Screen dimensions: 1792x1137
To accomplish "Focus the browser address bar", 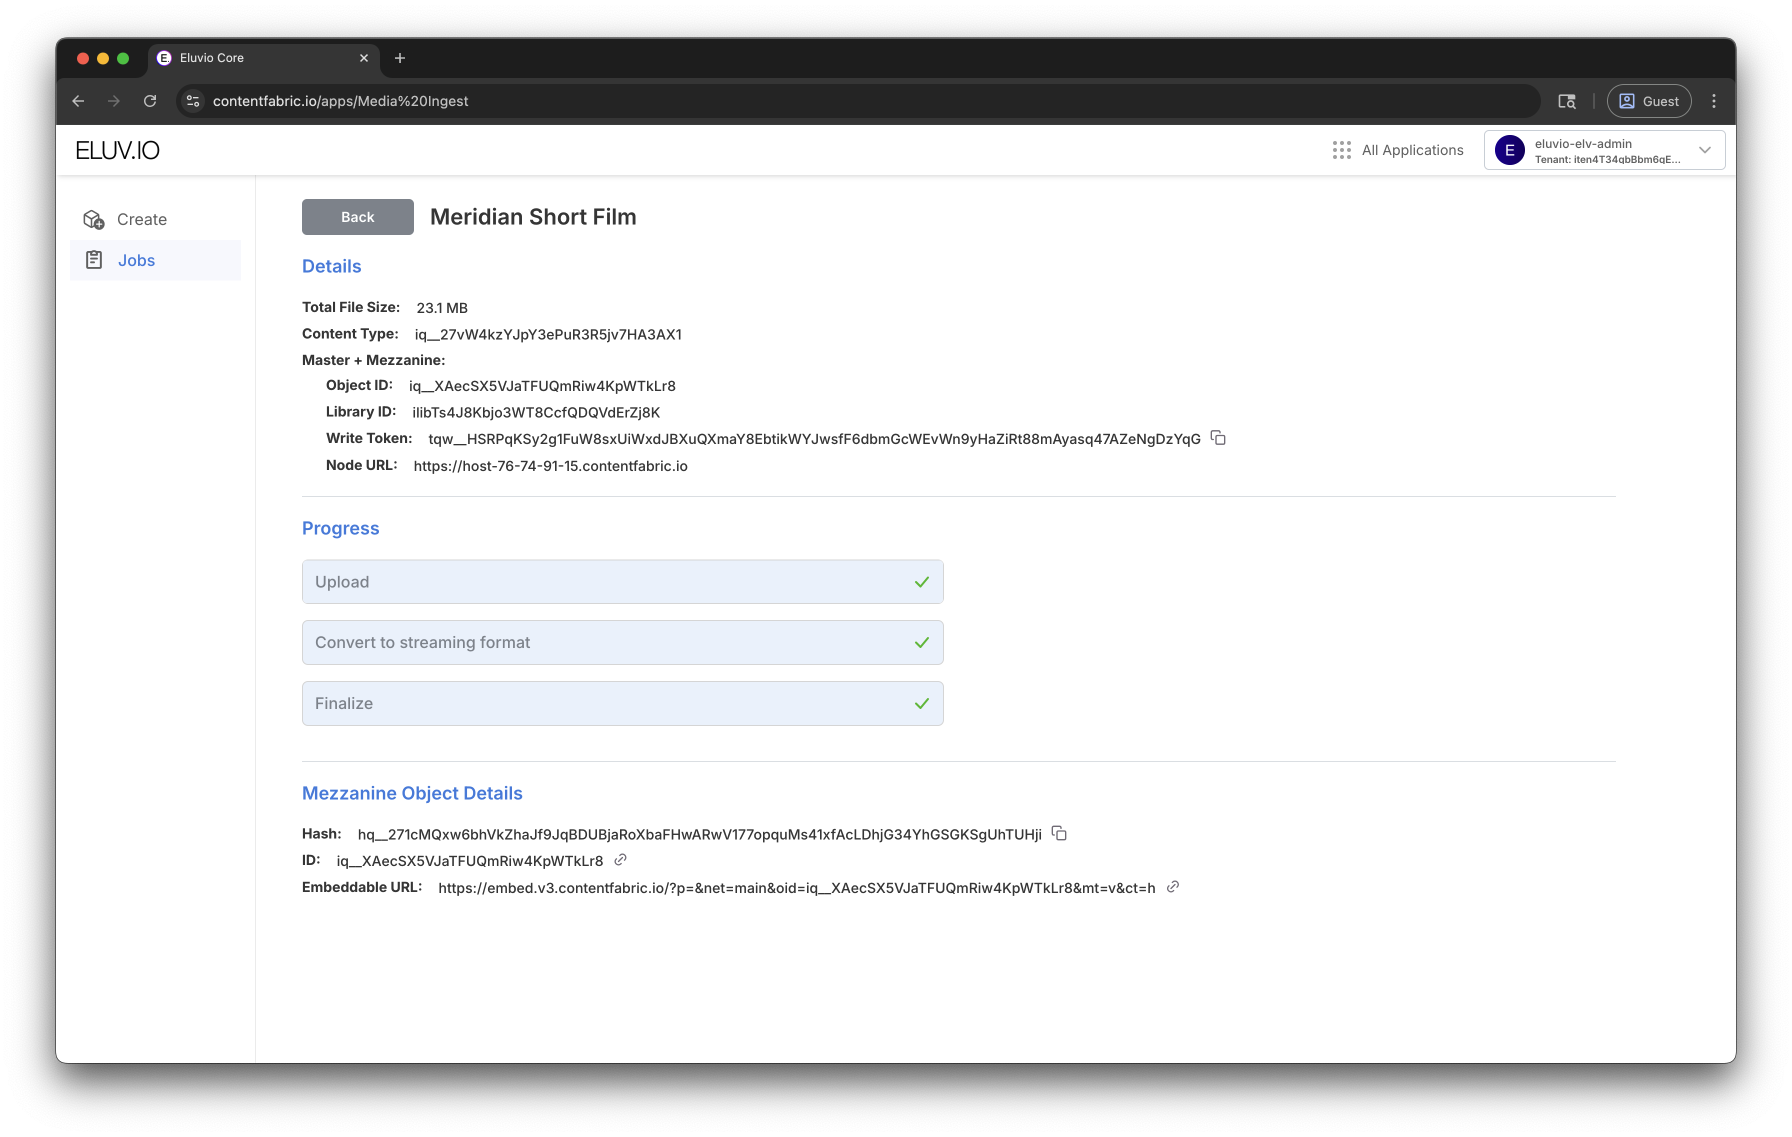I will point(860,101).
